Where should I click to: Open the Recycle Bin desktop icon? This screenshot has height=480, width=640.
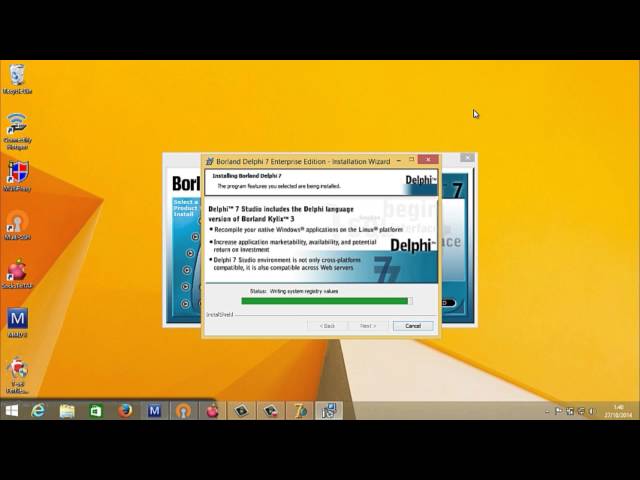click(x=17, y=79)
